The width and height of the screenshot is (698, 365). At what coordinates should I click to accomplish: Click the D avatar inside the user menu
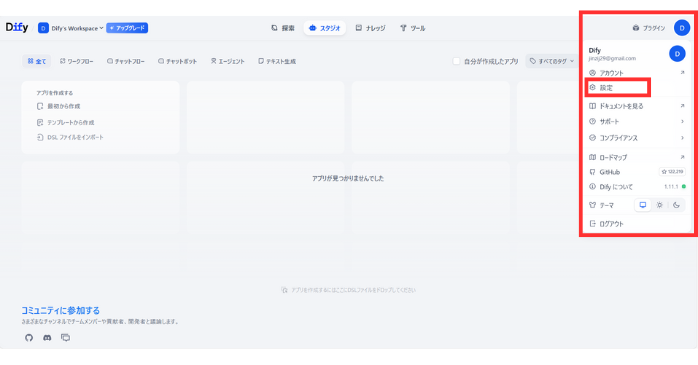click(677, 54)
